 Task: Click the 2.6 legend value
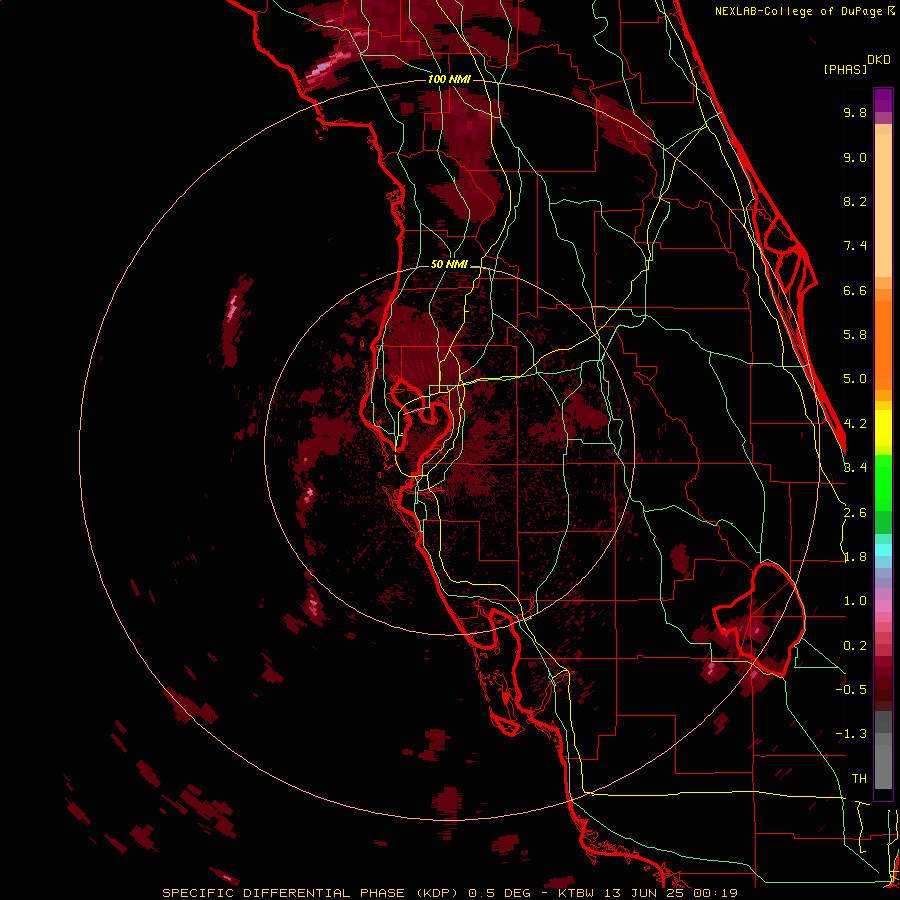coord(855,513)
